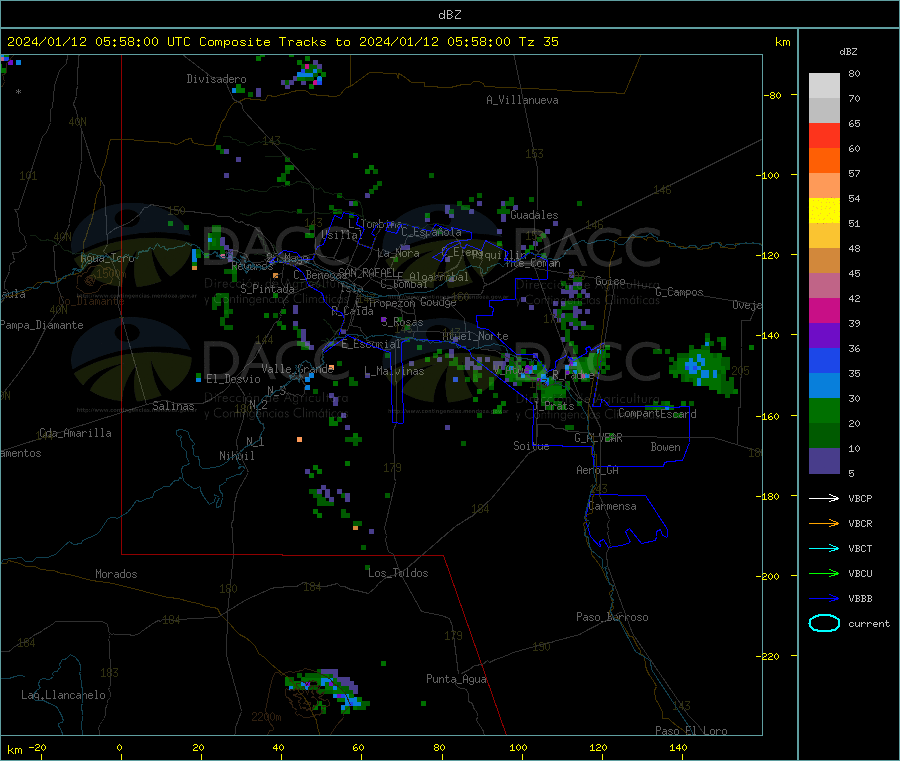
Task: Click the 0 km x-axis tick label
Action: point(119,748)
